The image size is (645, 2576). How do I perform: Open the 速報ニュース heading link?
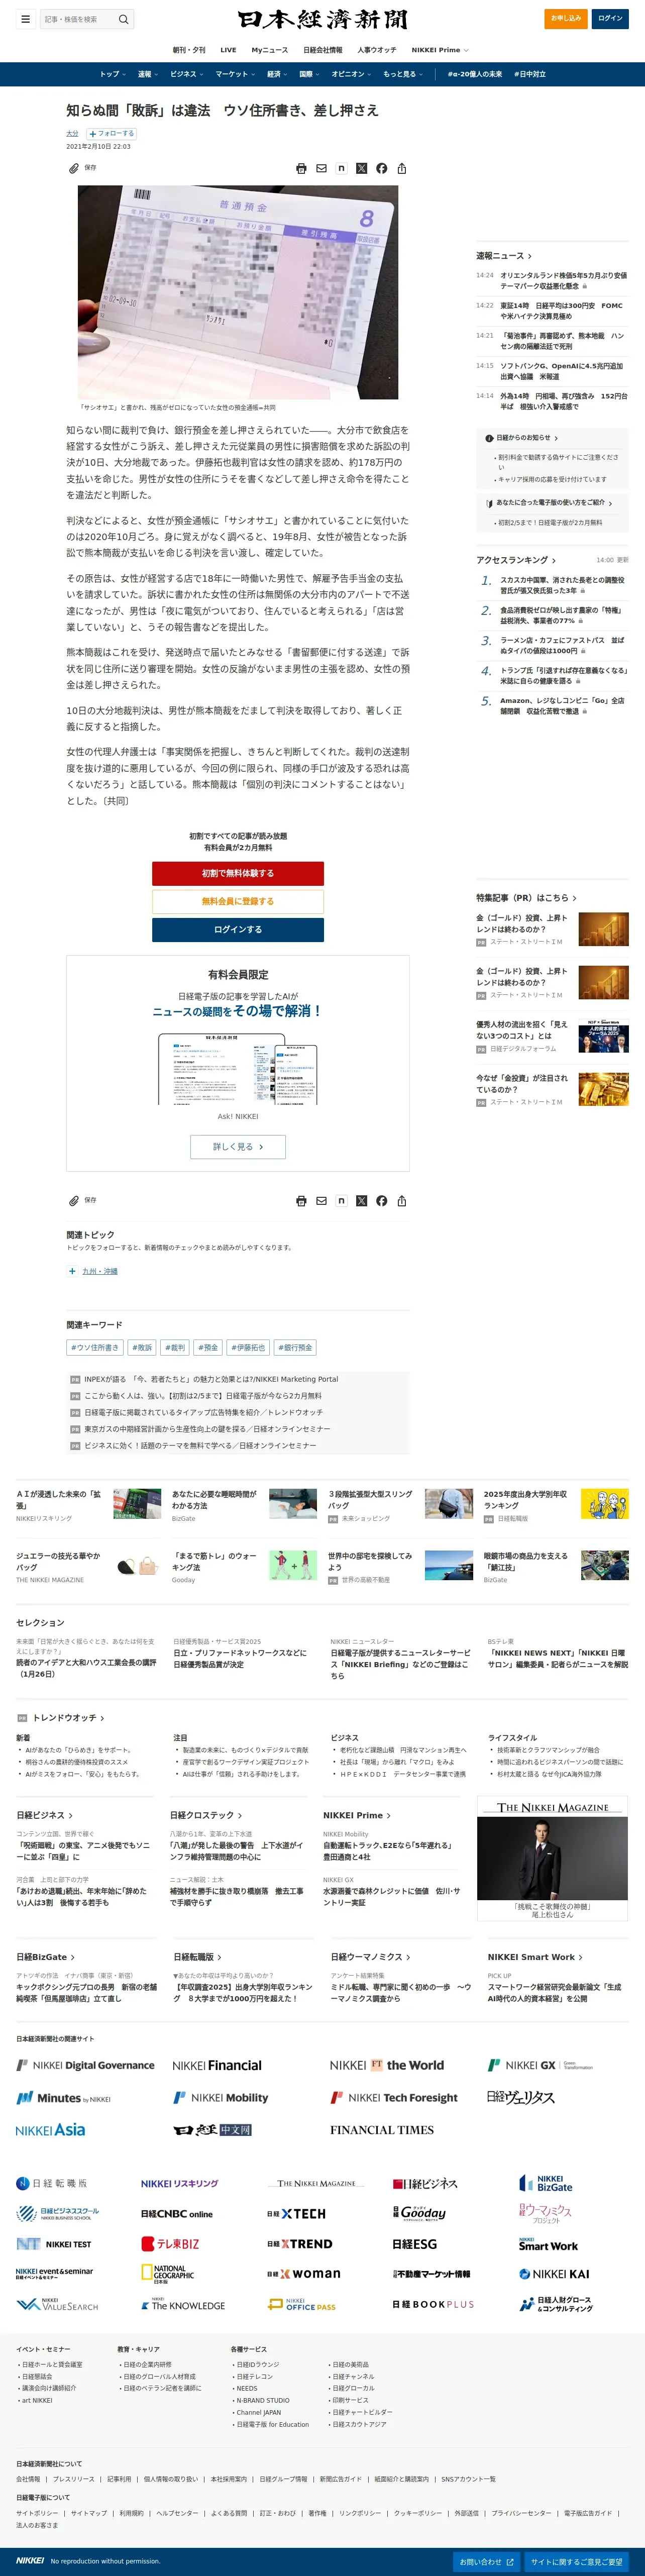tap(504, 256)
